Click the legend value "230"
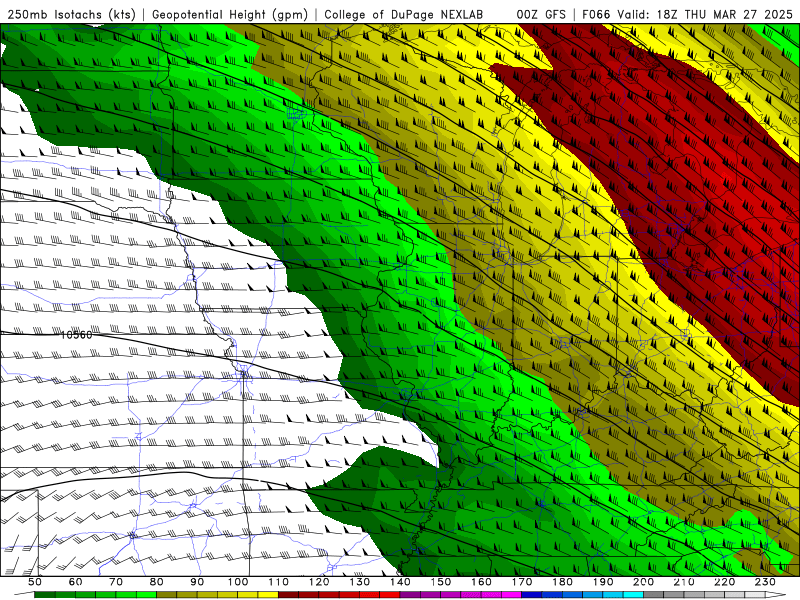This screenshot has width=800, height=600. click(765, 582)
